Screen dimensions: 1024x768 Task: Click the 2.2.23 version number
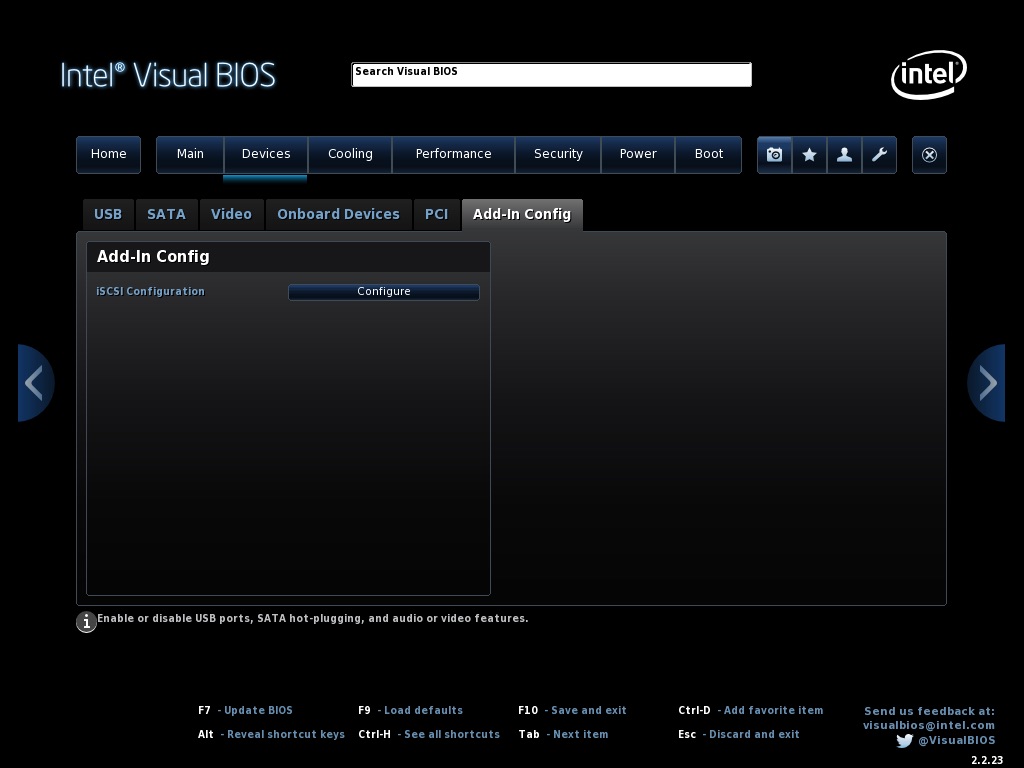point(987,760)
